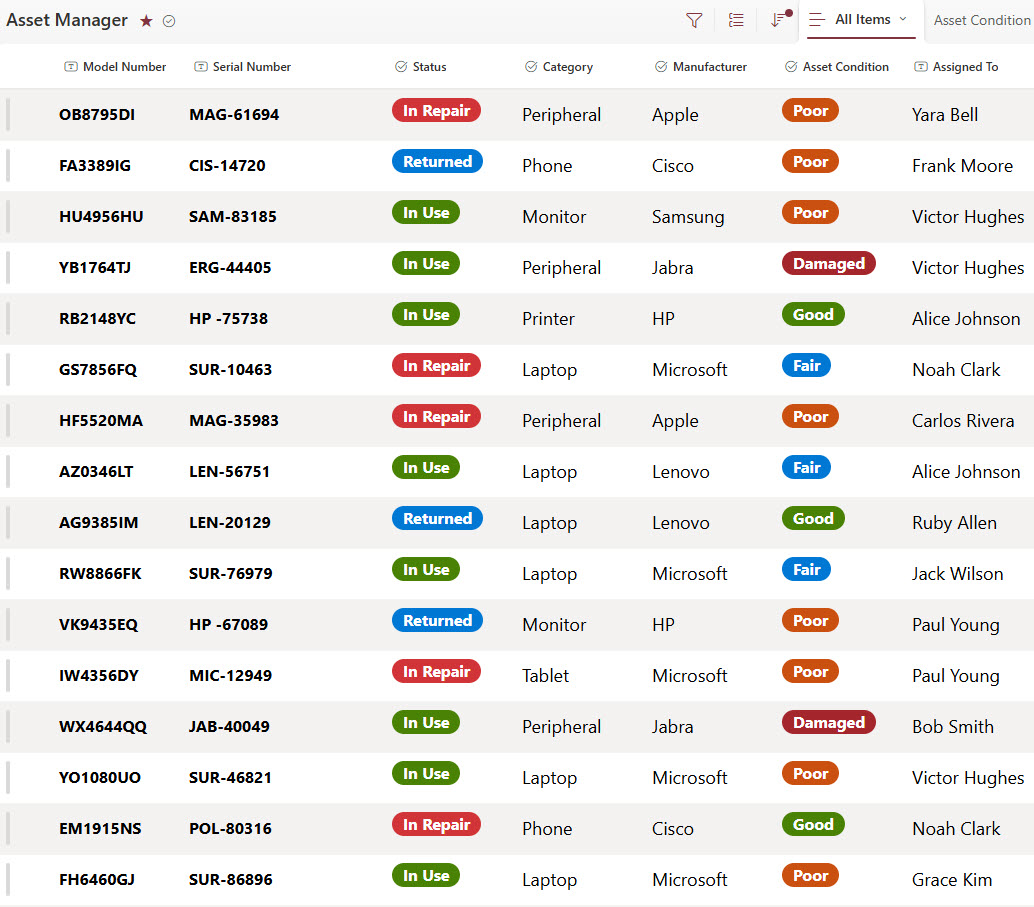
Task: Switch to the Asset Condition view tab
Action: point(981,20)
